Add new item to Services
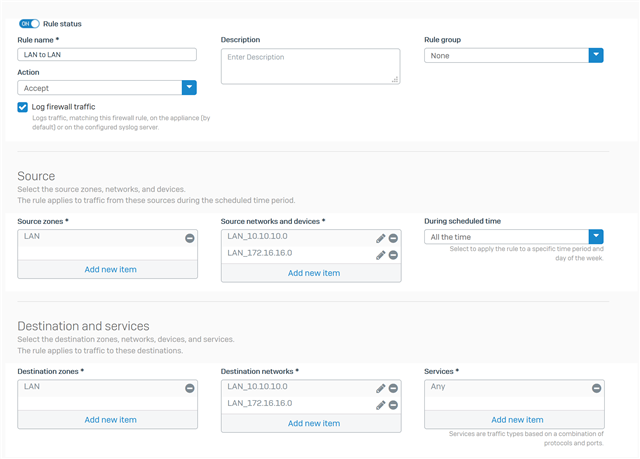This screenshot has width=640, height=459. pos(517,420)
